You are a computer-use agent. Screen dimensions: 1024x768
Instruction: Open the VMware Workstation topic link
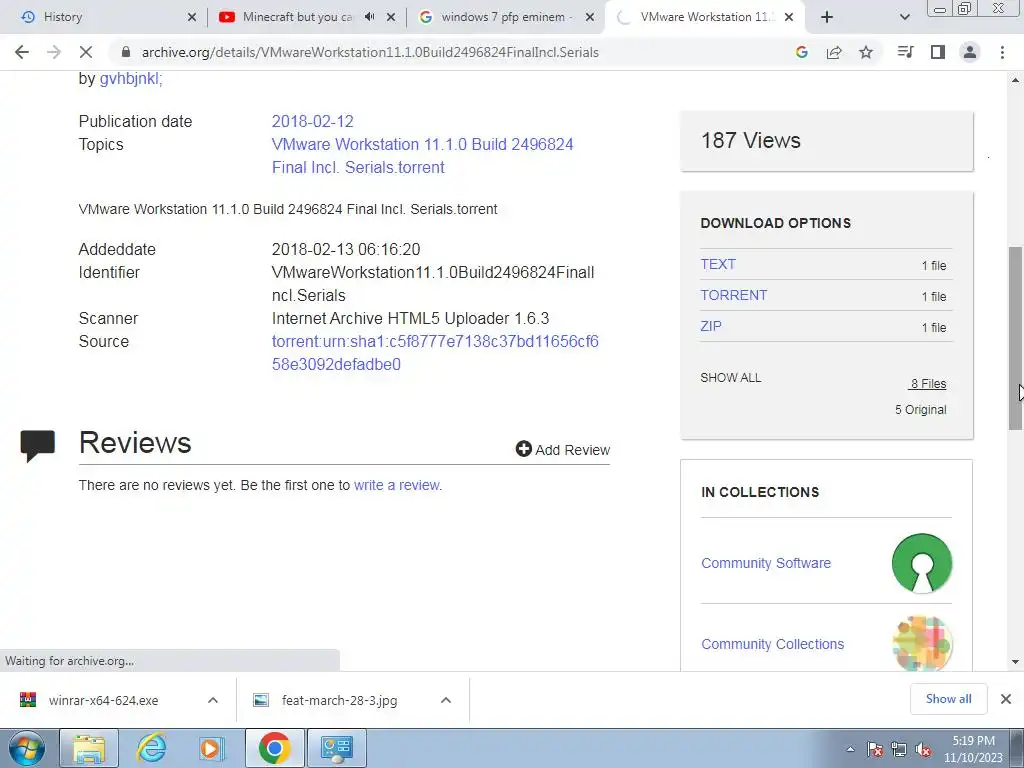click(x=423, y=155)
